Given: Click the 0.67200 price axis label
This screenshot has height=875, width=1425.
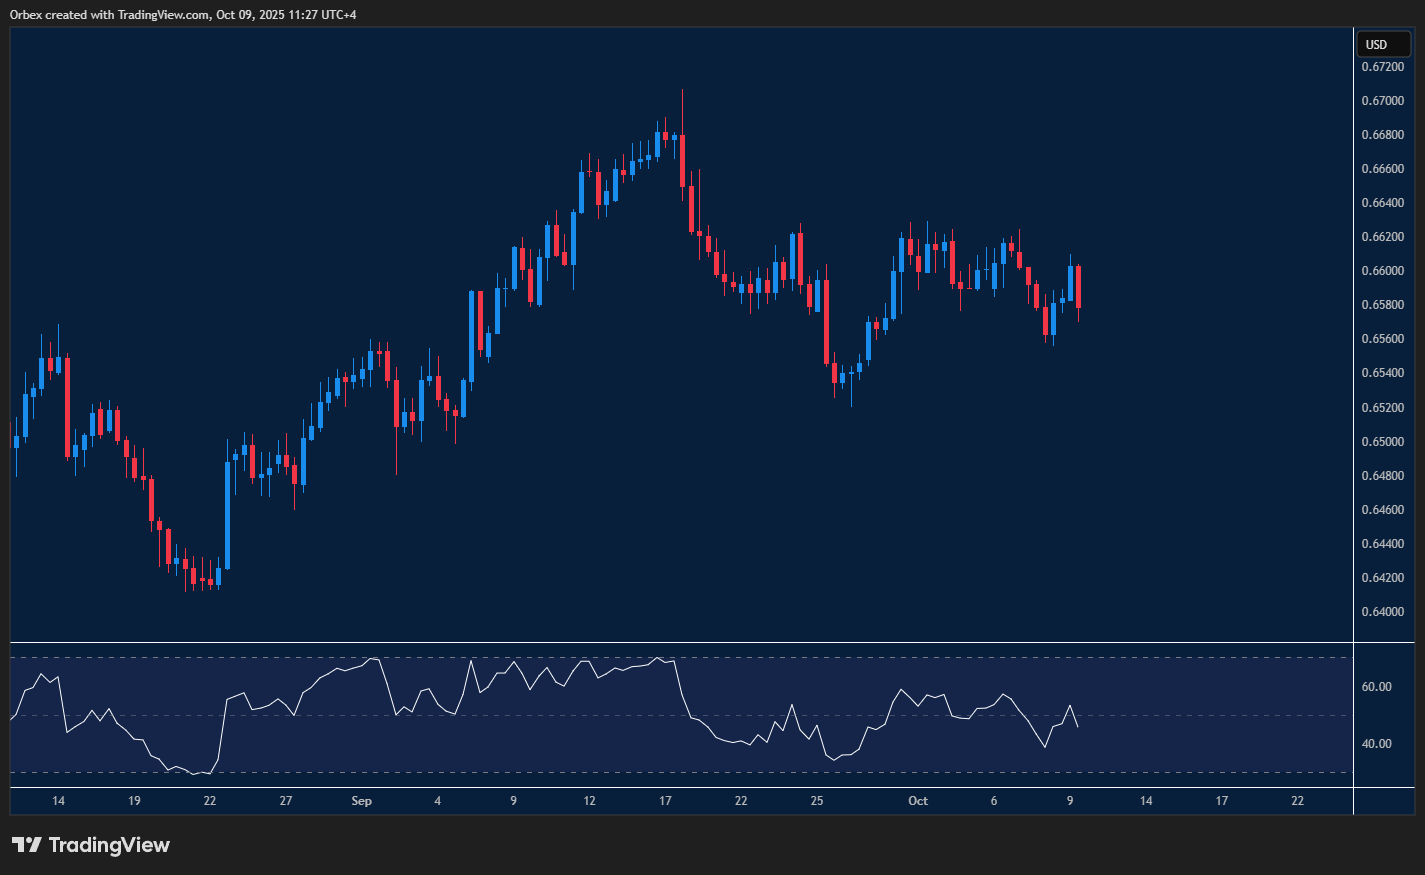Looking at the screenshot, I should (1382, 67).
